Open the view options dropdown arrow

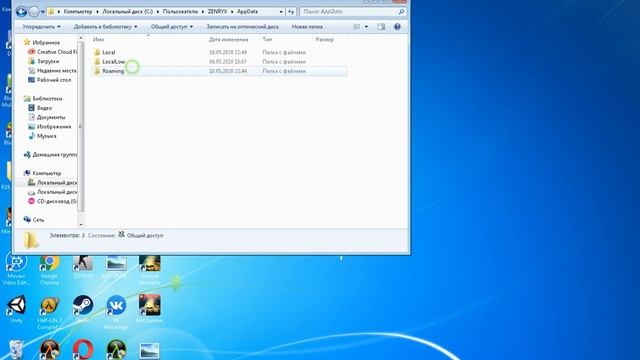[366, 27]
